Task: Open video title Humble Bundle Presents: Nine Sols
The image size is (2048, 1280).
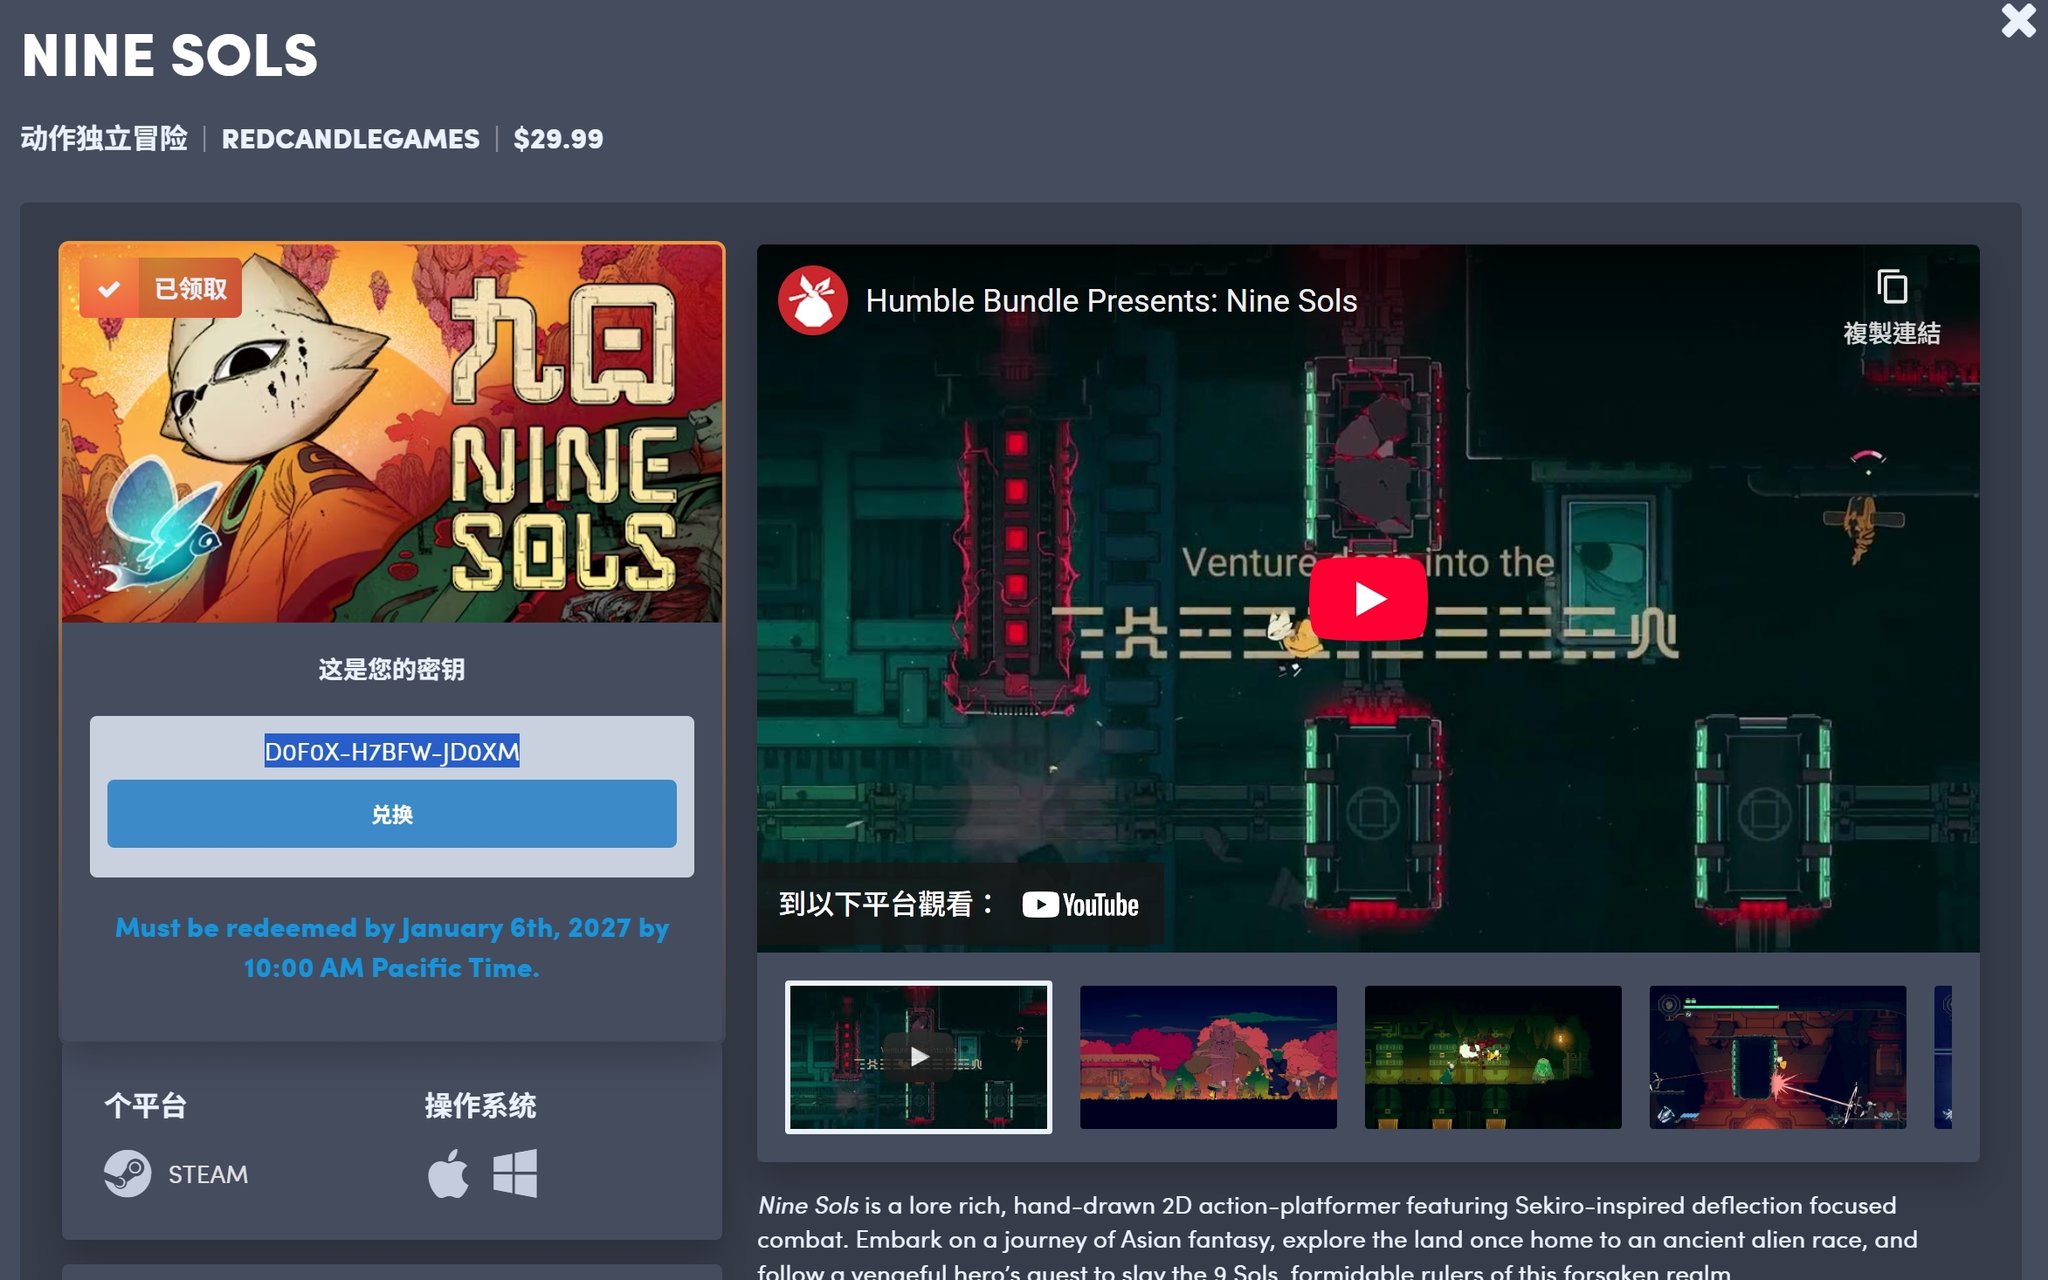Action: (x=1111, y=301)
